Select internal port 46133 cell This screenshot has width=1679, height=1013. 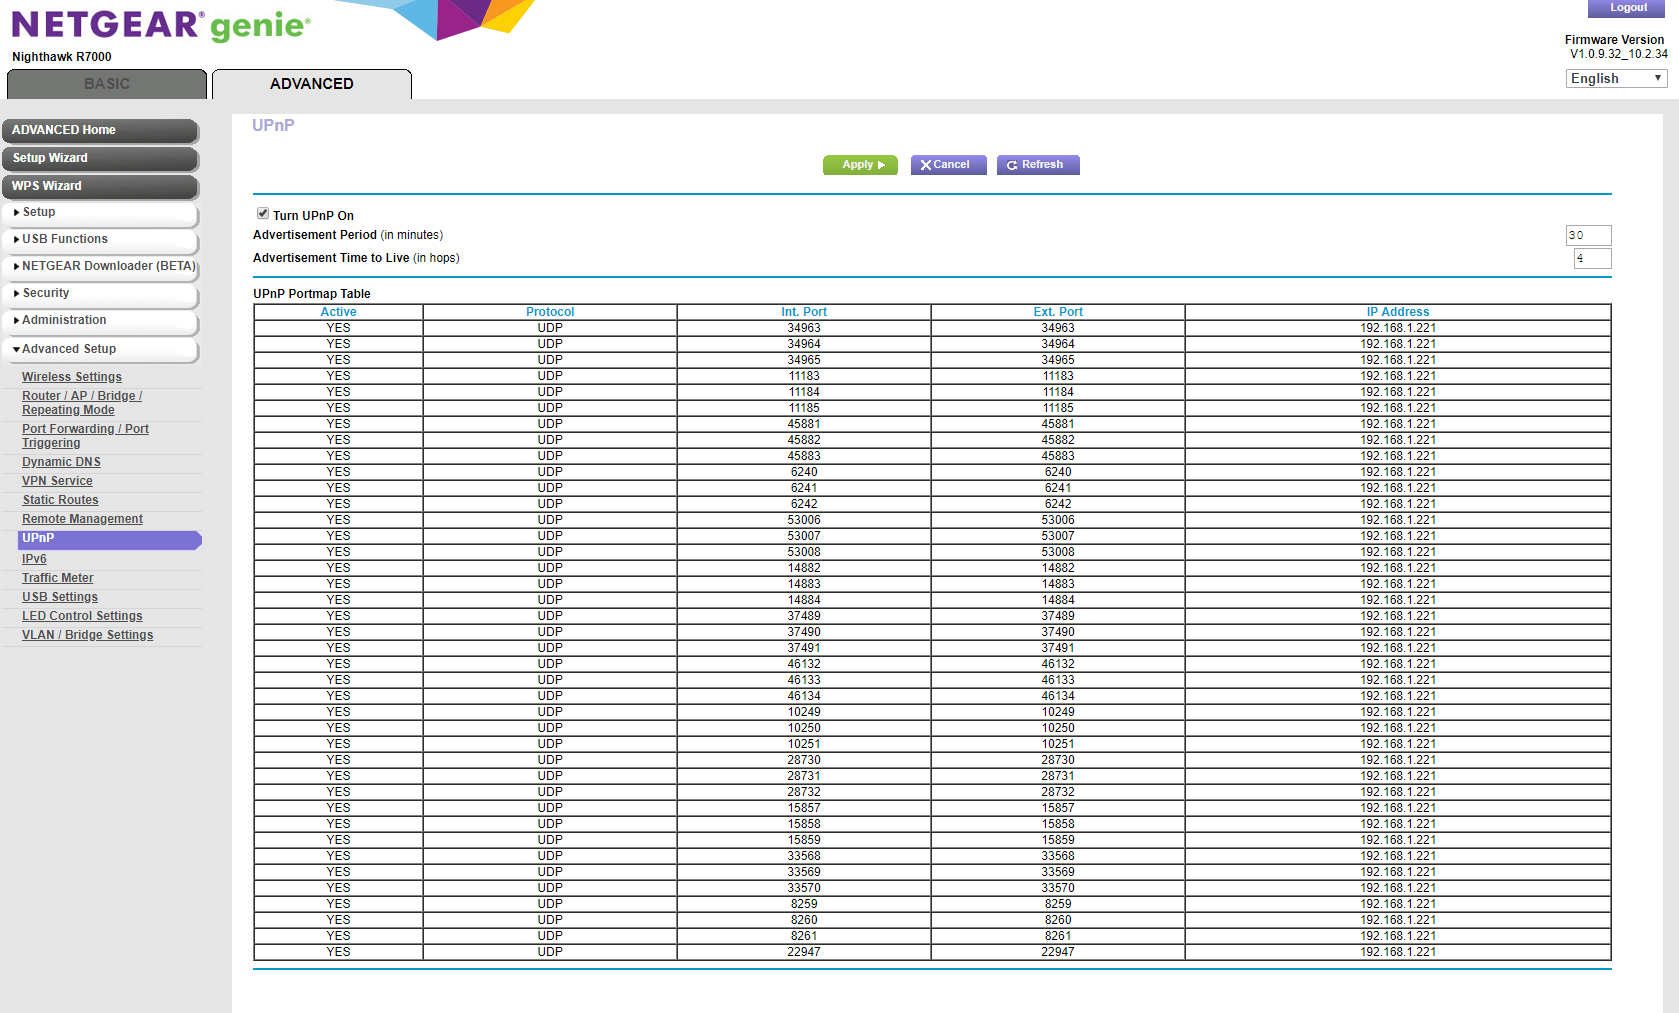click(804, 680)
